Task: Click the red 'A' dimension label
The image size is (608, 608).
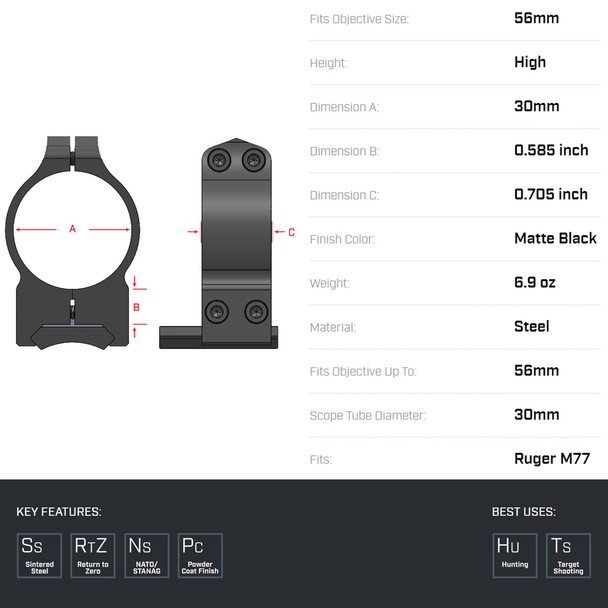Action: tap(72, 229)
